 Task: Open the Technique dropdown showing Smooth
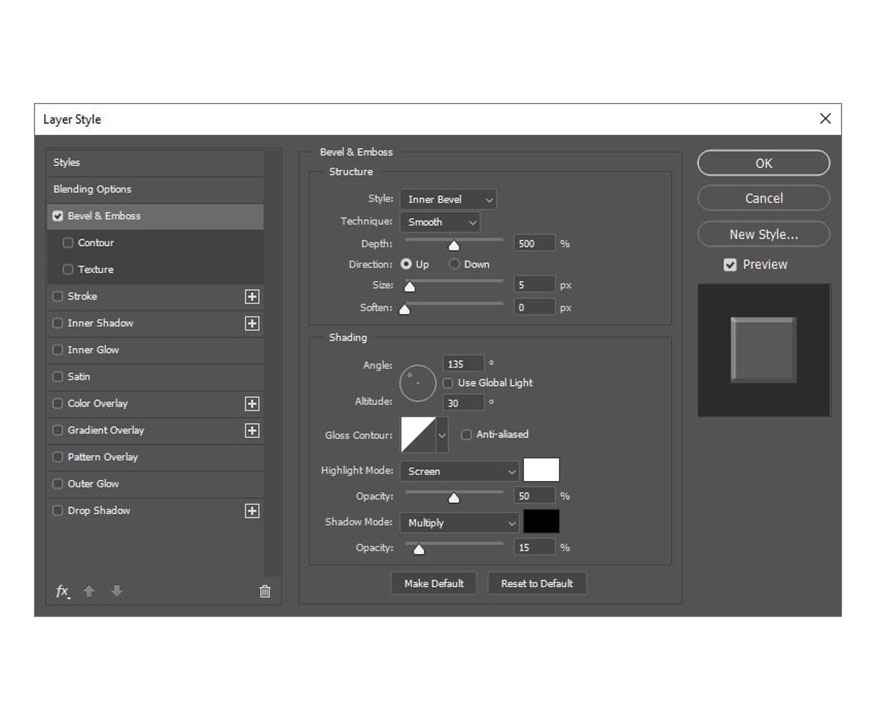coord(440,222)
